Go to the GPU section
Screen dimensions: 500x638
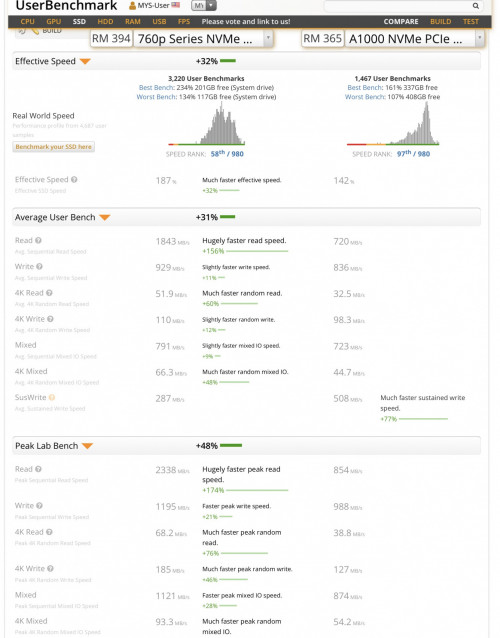point(54,22)
